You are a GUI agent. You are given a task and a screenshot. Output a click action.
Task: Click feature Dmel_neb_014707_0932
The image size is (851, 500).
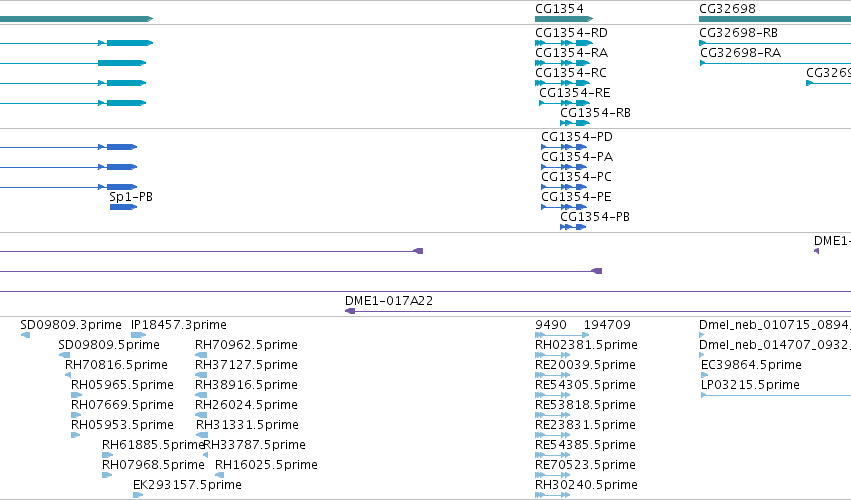775,345
